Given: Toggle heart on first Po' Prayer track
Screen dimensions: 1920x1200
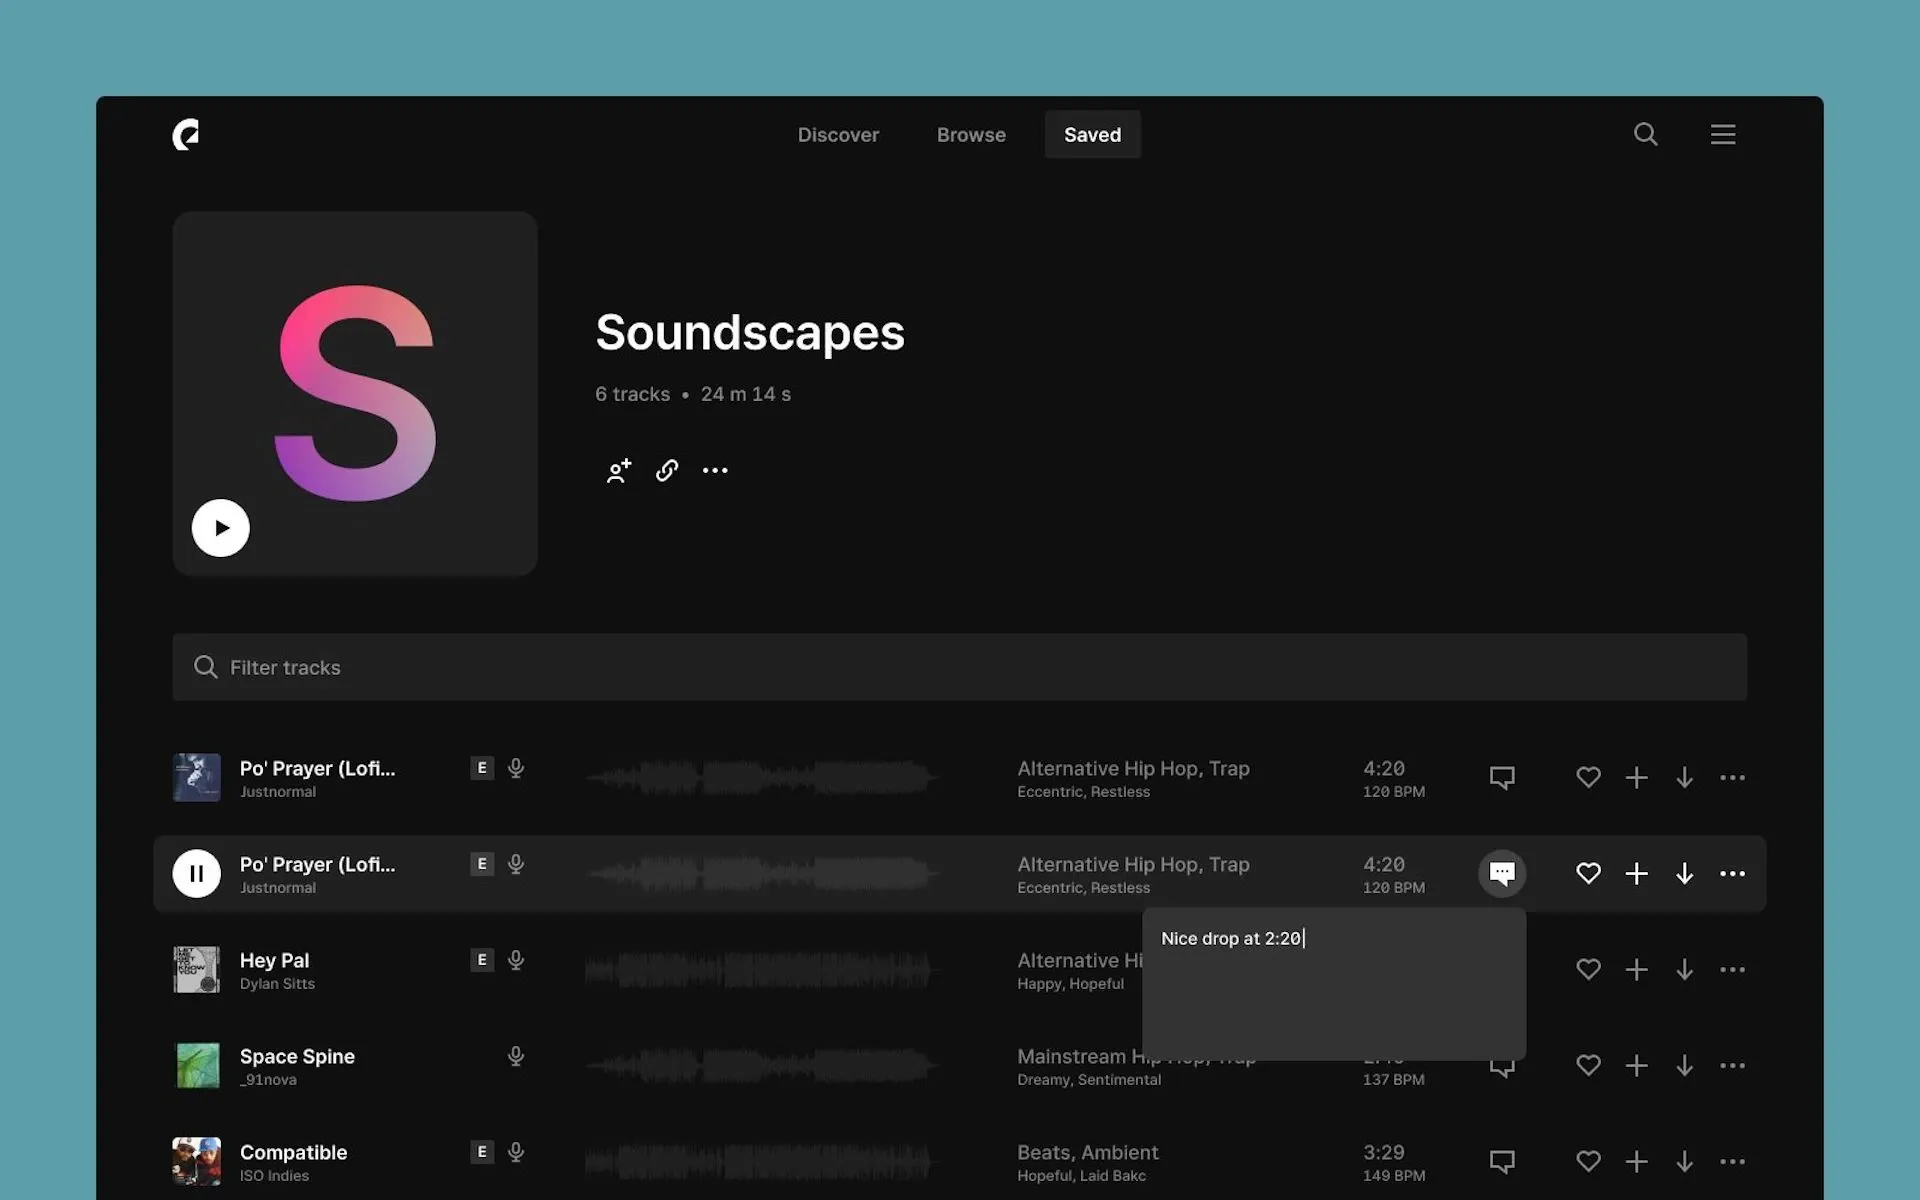Looking at the screenshot, I should pos(1588,777).
